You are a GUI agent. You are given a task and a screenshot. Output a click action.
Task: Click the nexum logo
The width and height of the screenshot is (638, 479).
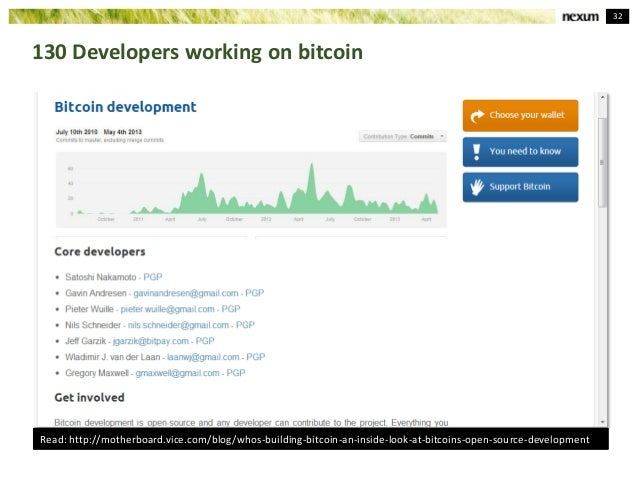(581, 17)
